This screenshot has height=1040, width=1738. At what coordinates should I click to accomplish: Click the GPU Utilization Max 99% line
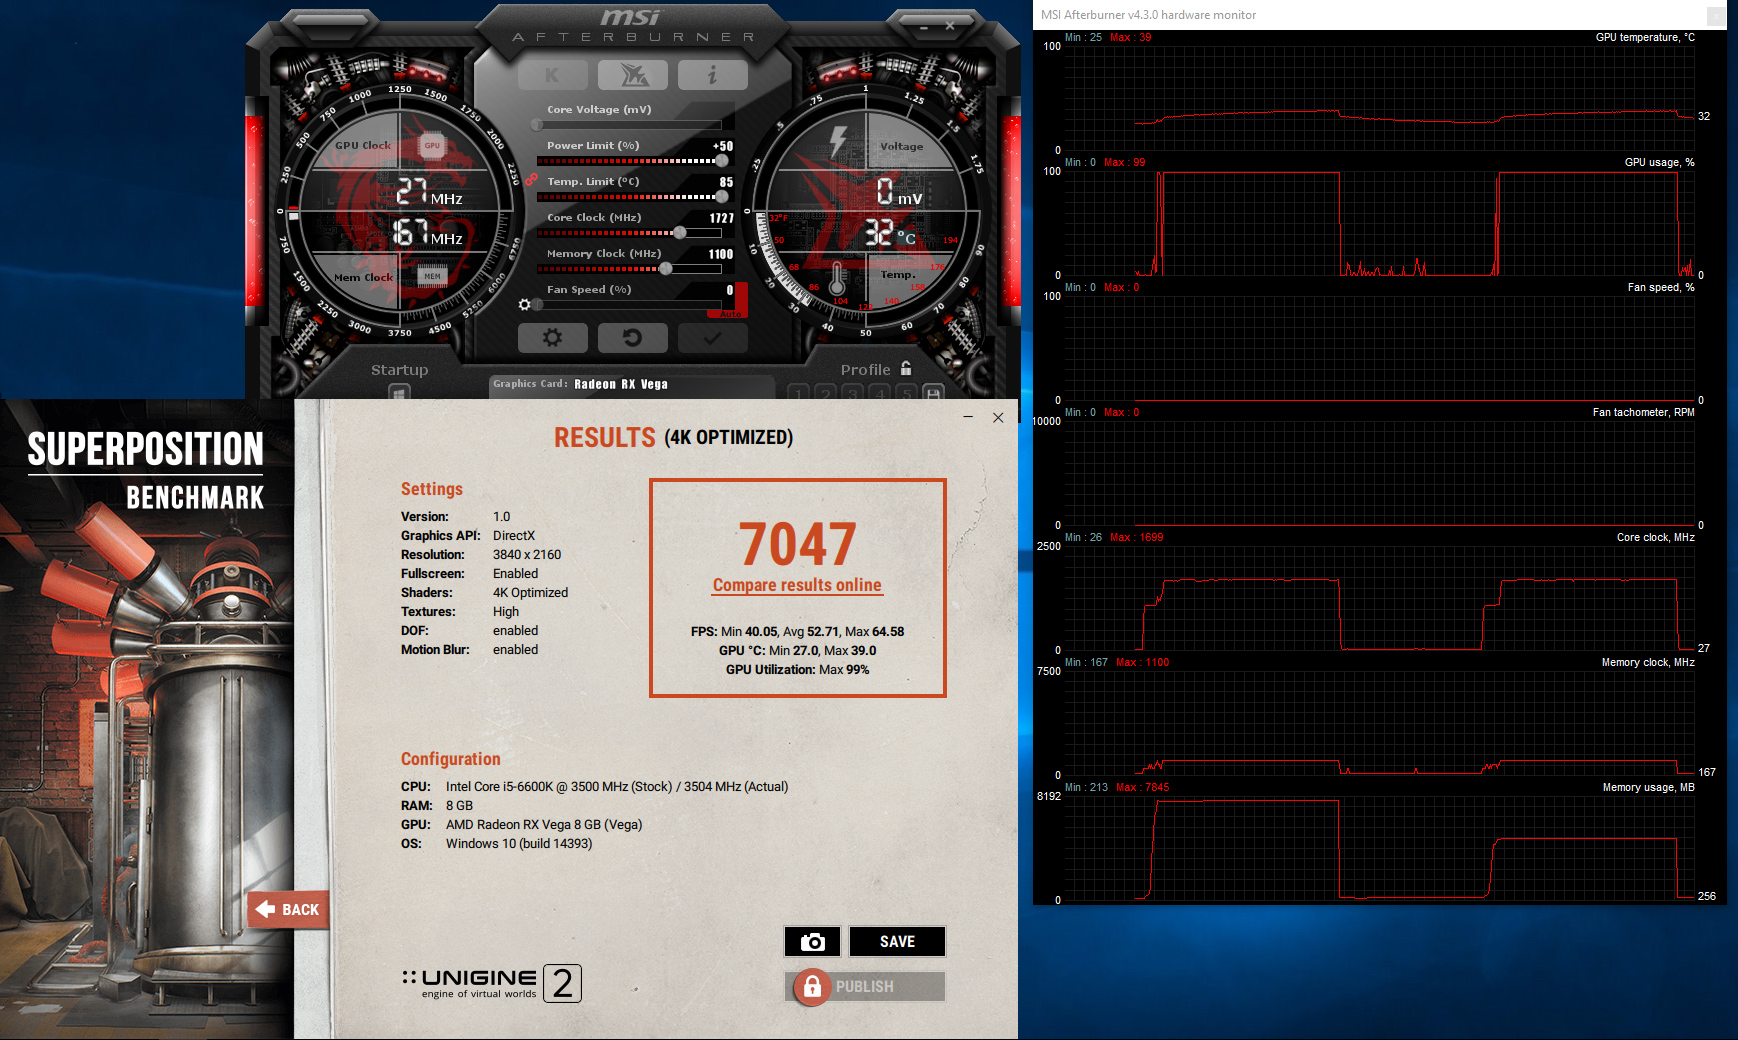pyautogui.click(x=797, y=669)
